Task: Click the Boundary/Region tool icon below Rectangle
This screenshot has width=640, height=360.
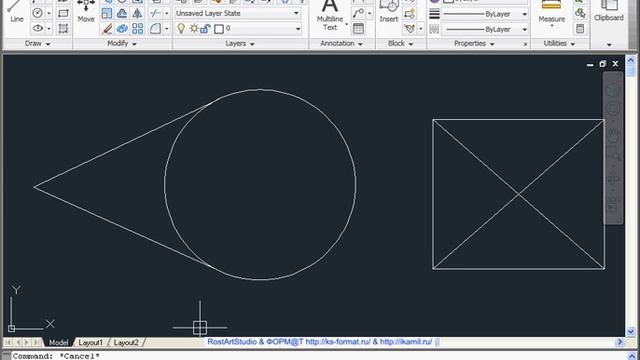Action: 63,29
